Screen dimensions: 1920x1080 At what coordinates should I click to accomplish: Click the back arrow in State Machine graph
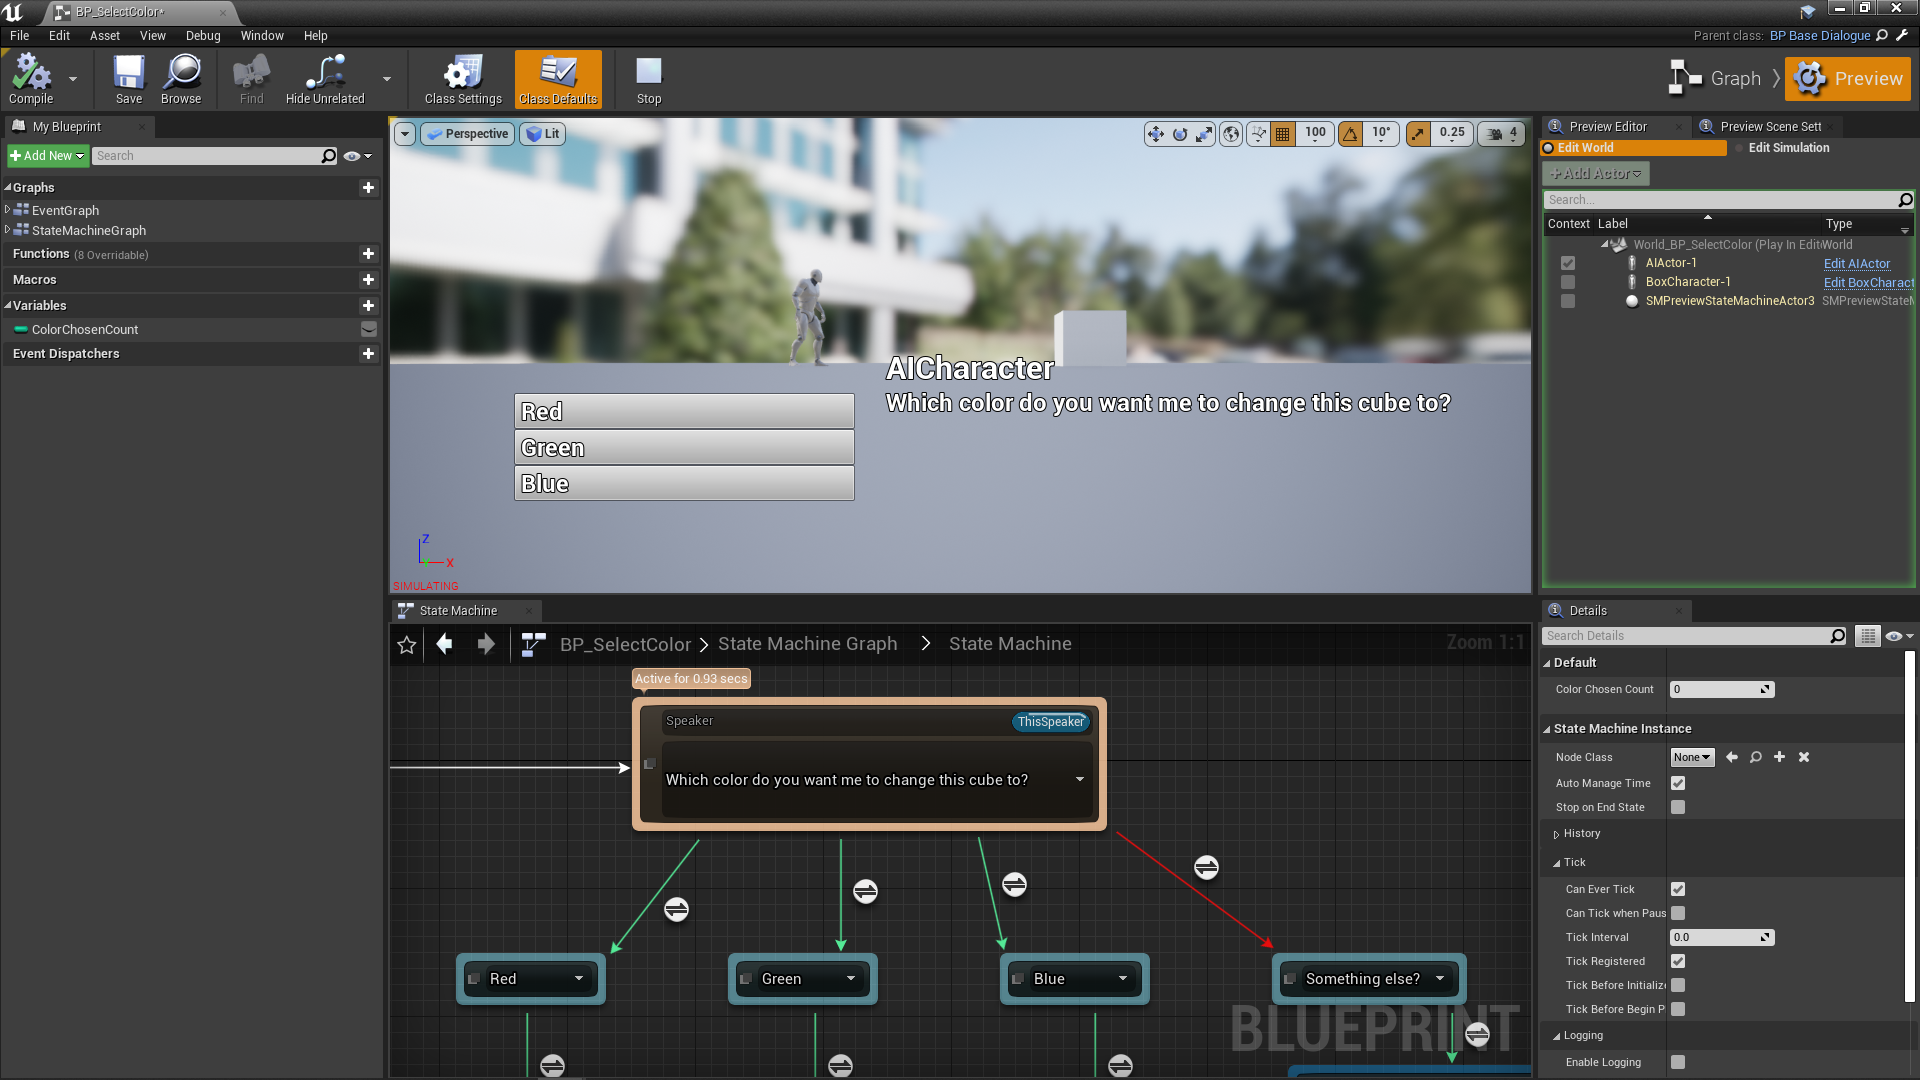tap(445, 644)
